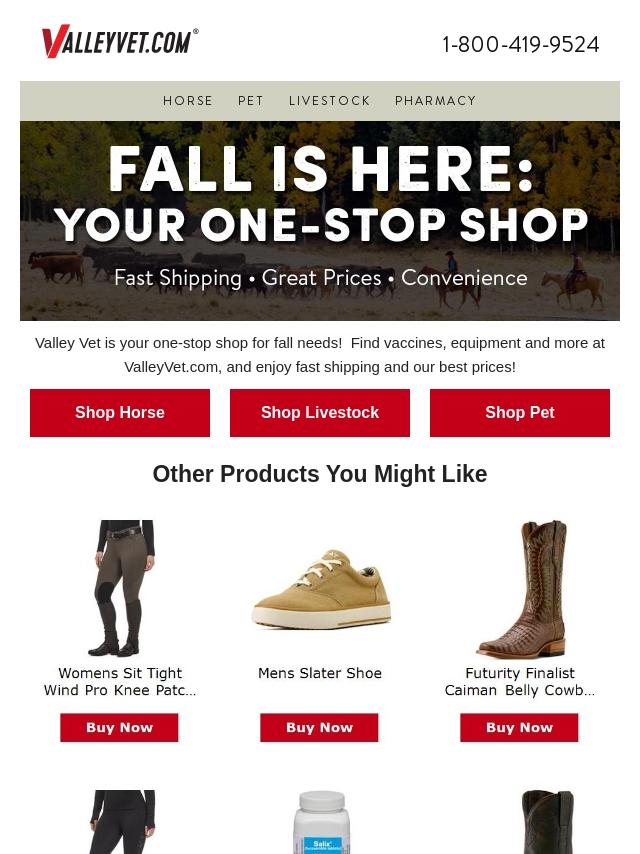The image size is (640, 854).
Task: Buy Now for Futurity Finalist boot
Action: point(519,728)
